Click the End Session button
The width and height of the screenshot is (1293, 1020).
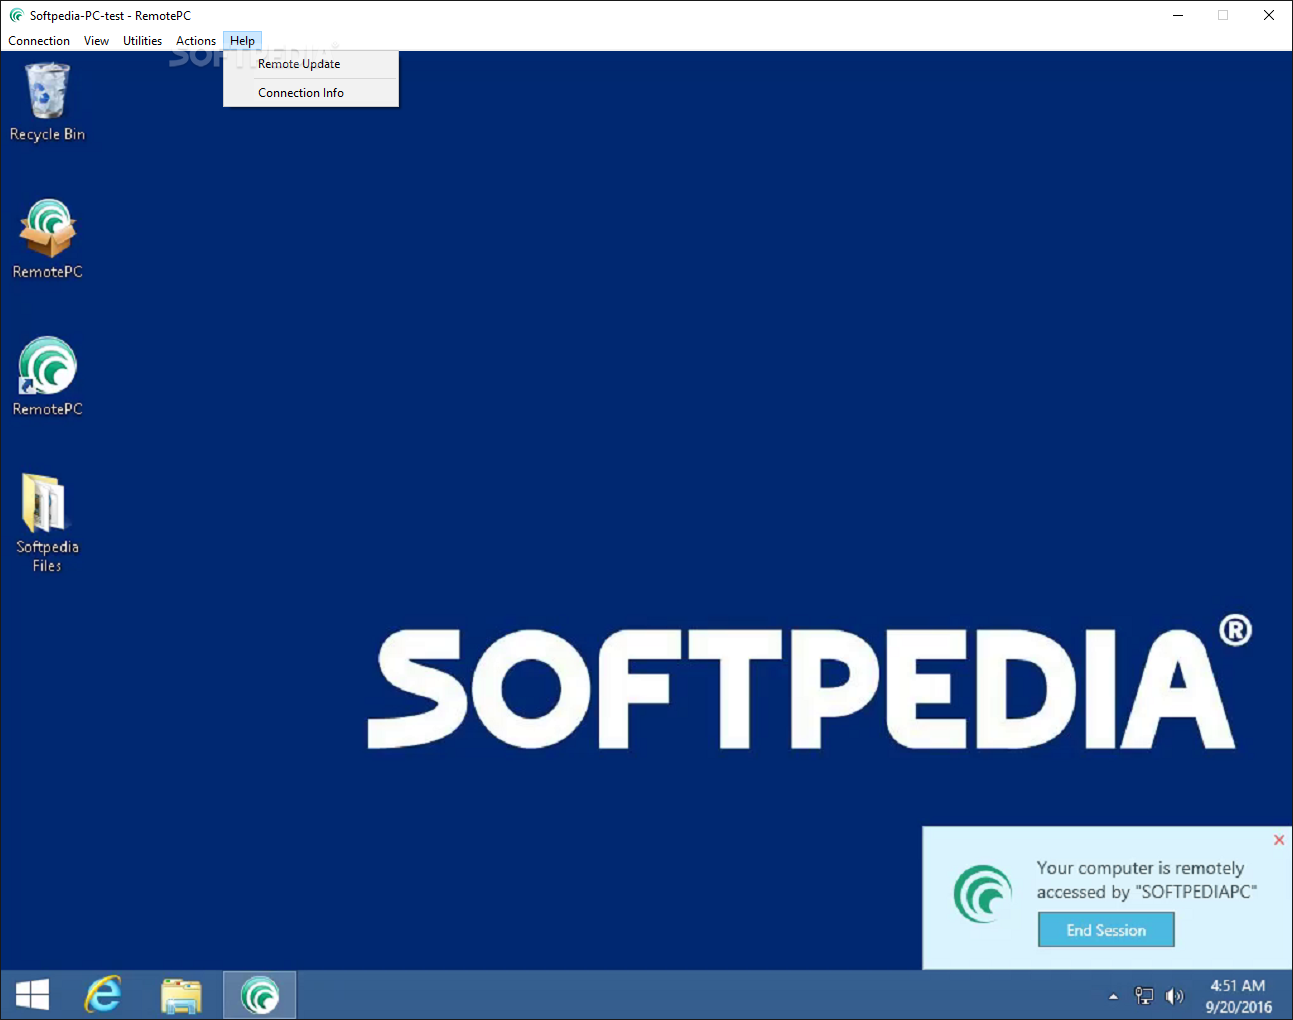[1106, 930]
